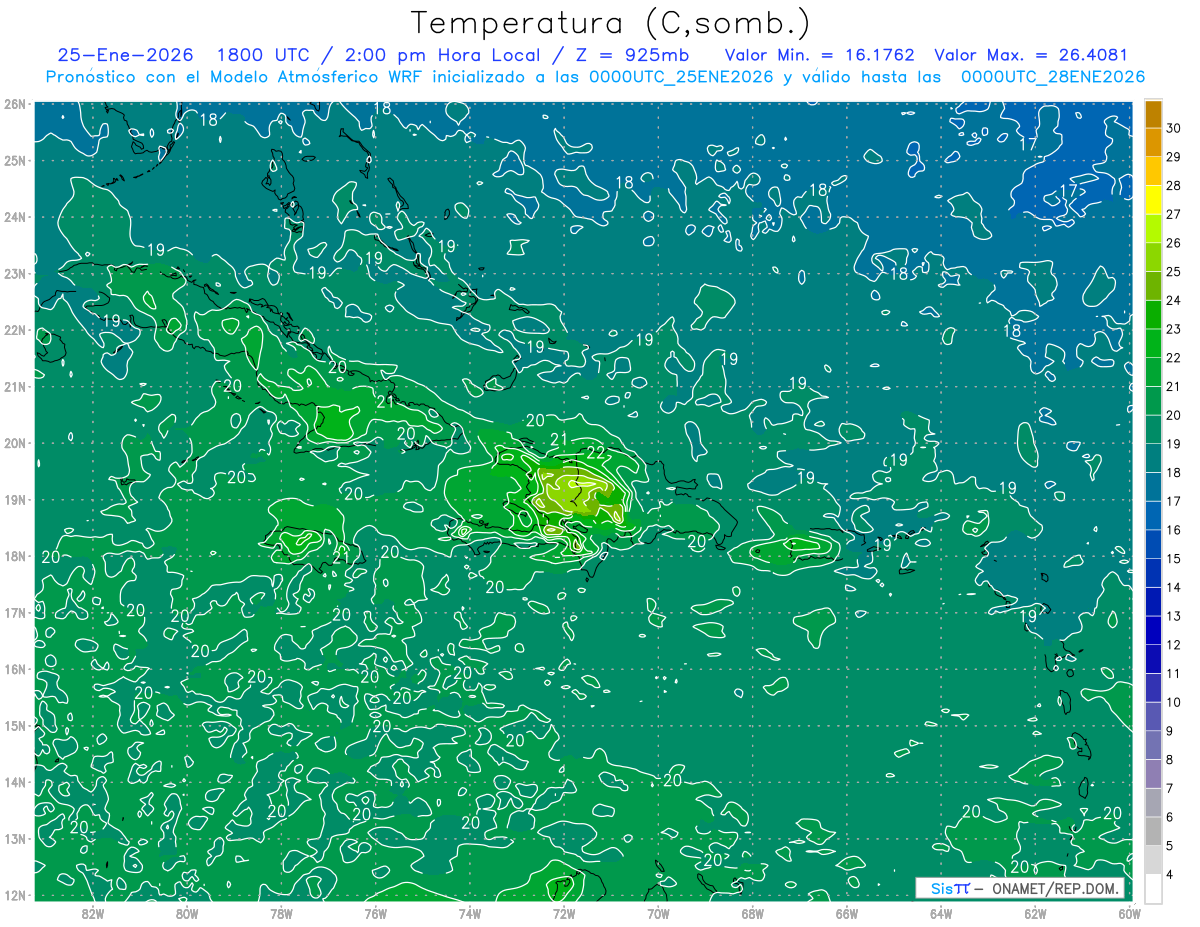Click the '5' label on the color scale
1200x927 pixels.
(x=1170, y=845)
